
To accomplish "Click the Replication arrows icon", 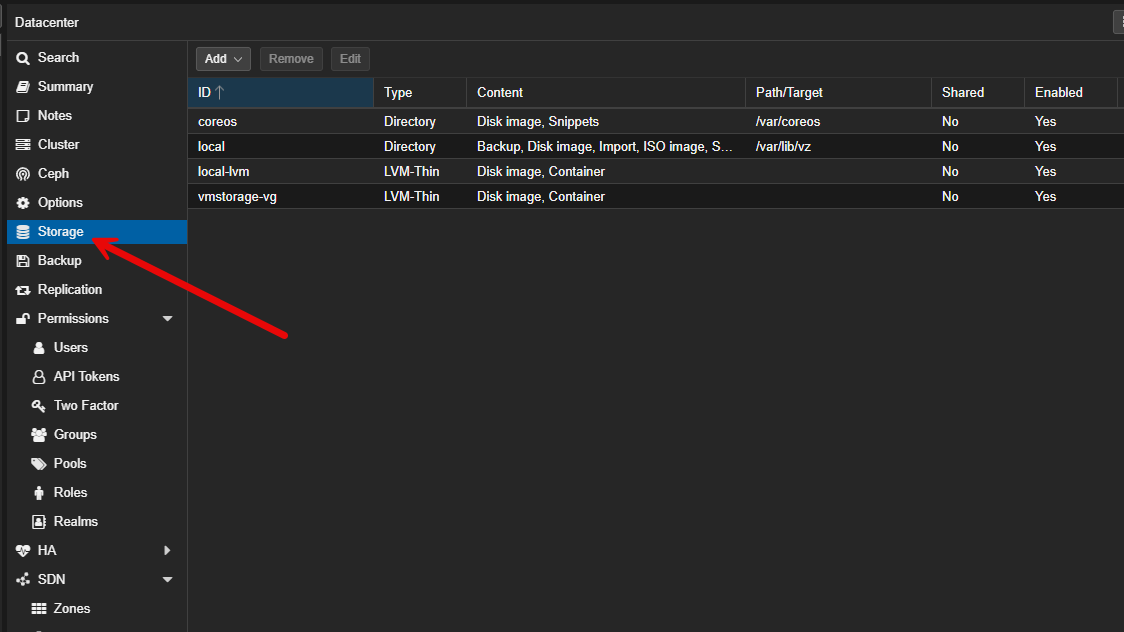I will tap(22, 289).
